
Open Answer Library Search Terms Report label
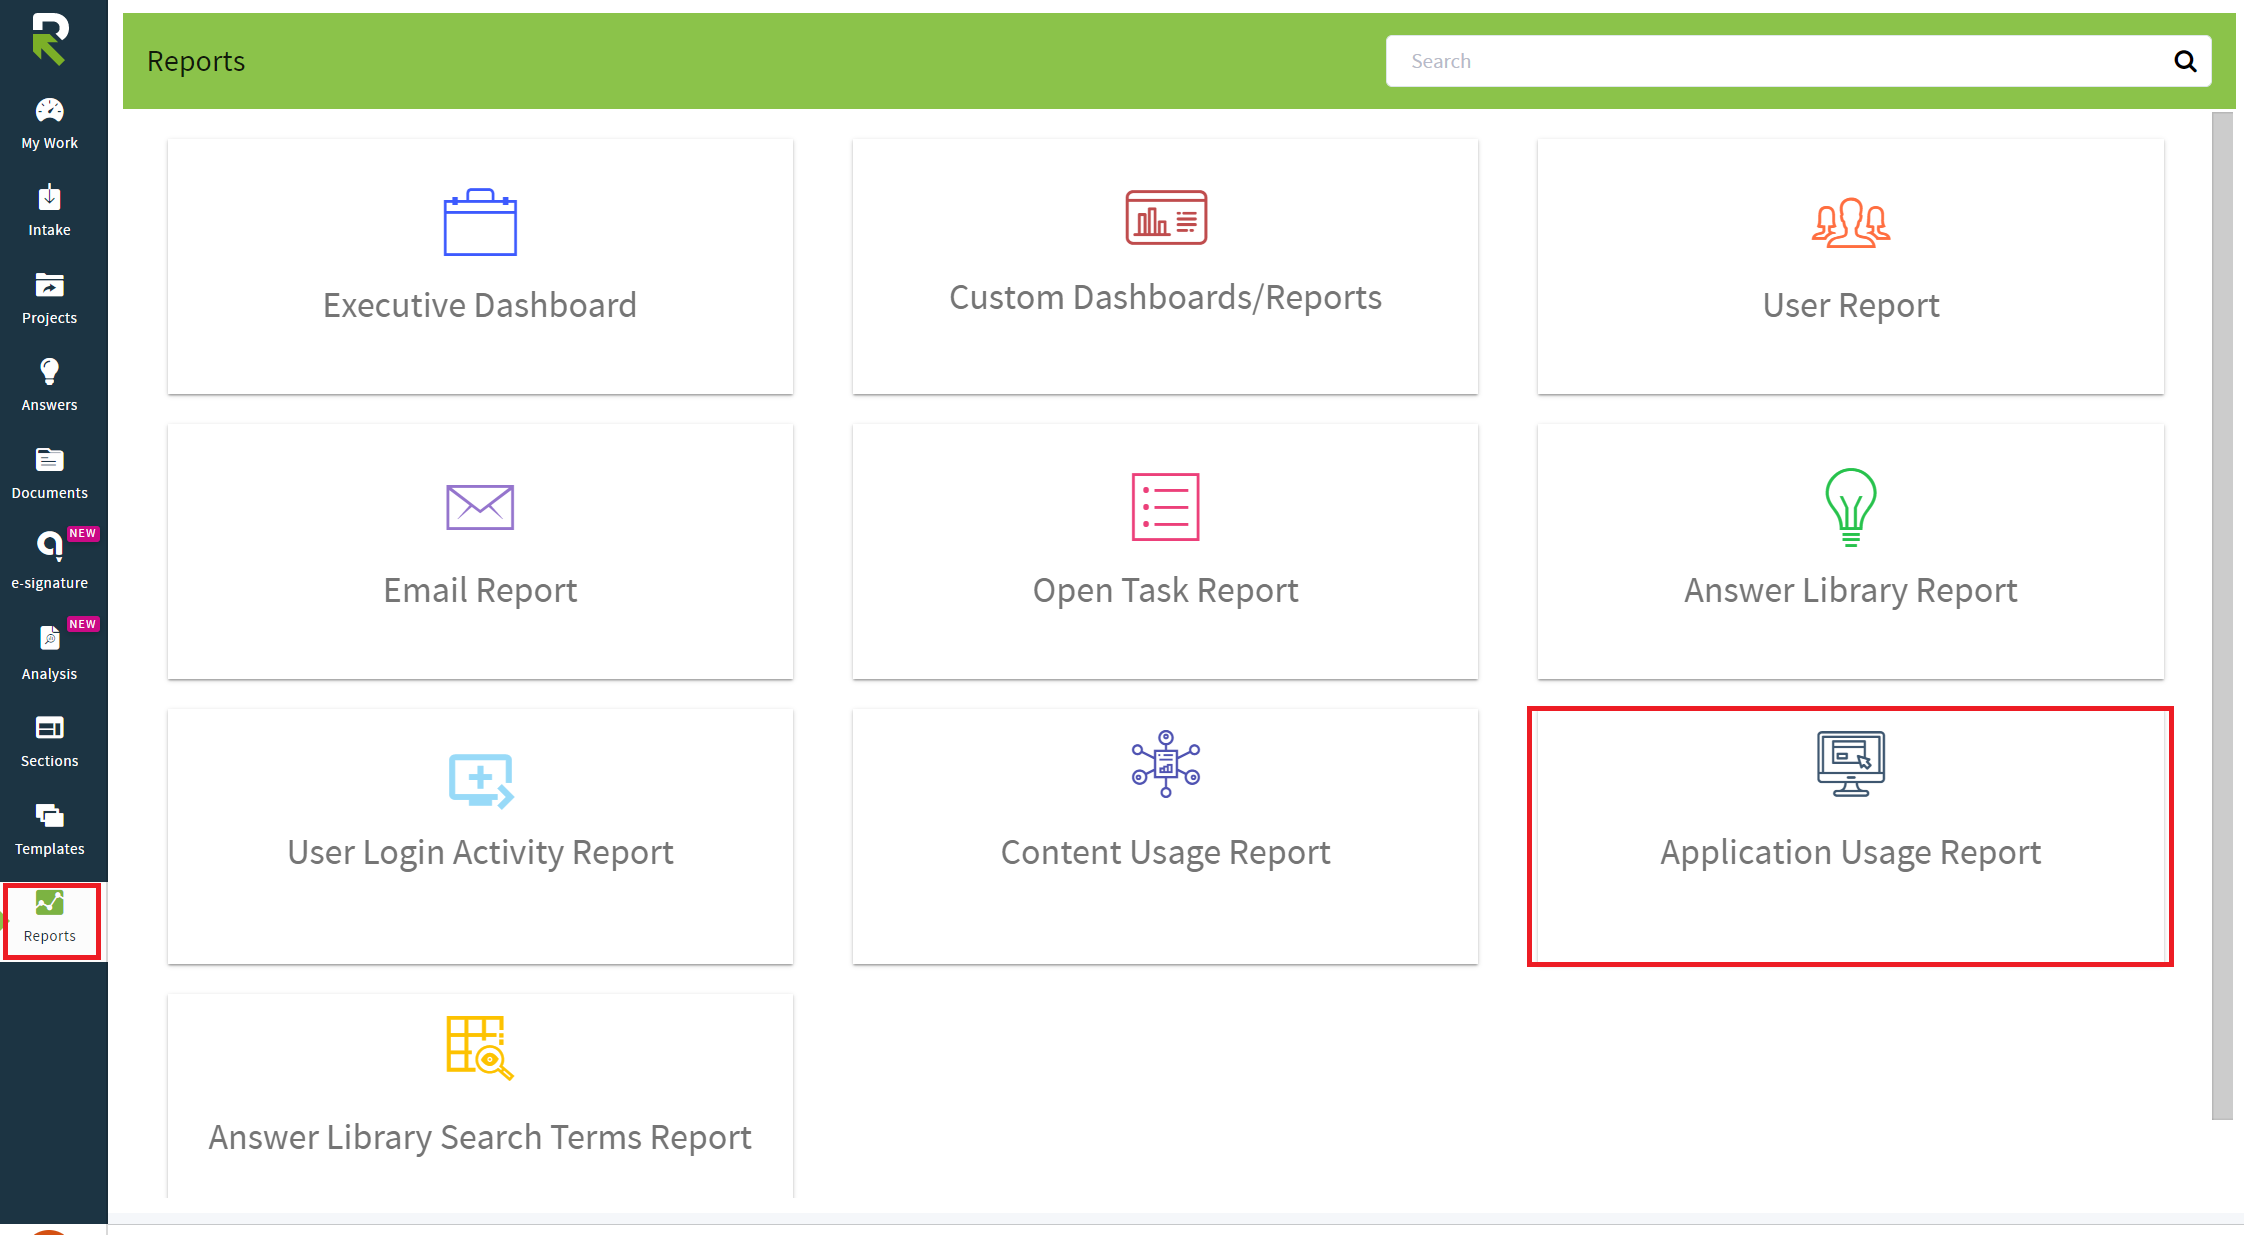coord(480,1137)
